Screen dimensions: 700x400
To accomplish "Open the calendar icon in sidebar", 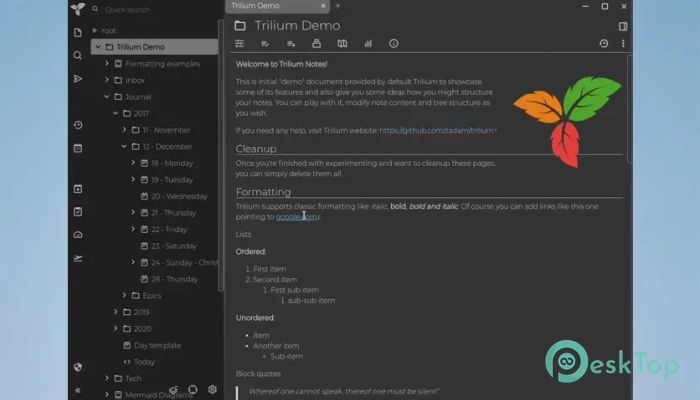I will [x=78, y=148].
